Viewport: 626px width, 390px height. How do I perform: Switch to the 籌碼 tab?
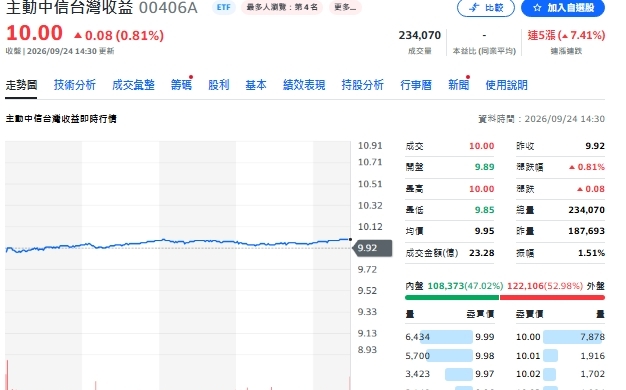pyautogui.click(x=181, y=85)
